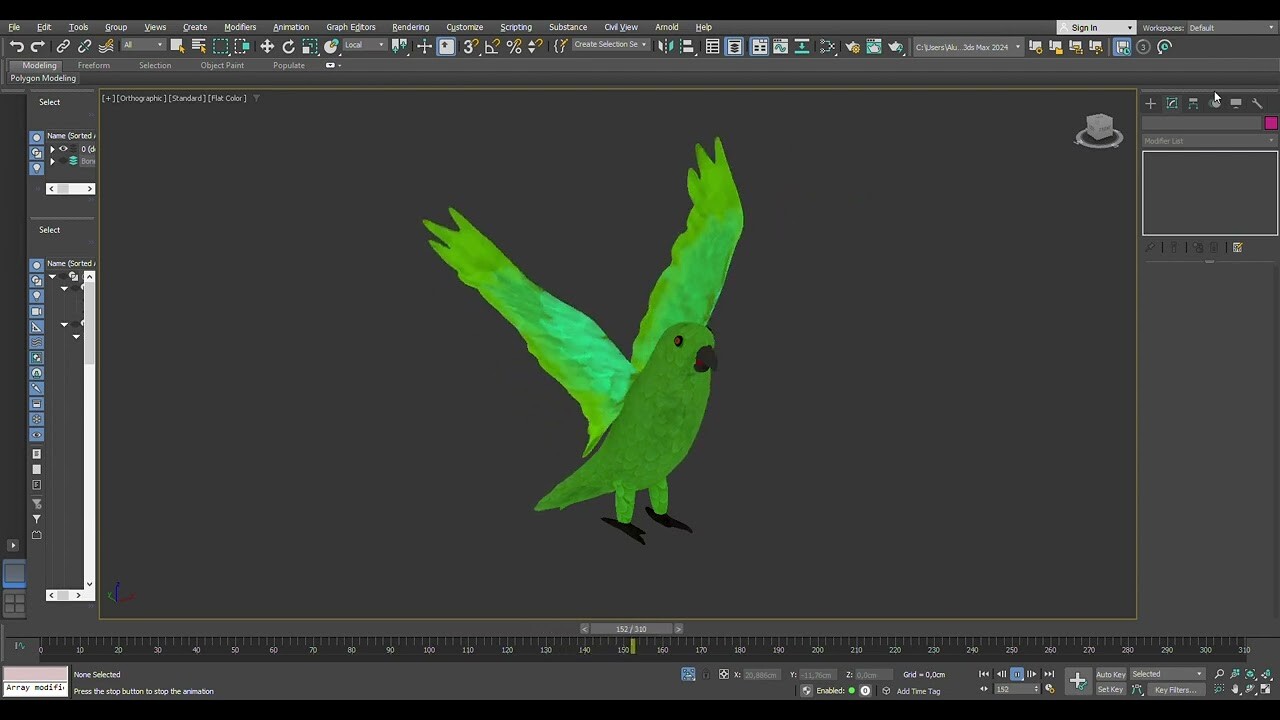The width and height of the screenshot is (1280, 720).
Task: Select the Select and Move tool
Action: pyautogui.click(x=267, y=47)
